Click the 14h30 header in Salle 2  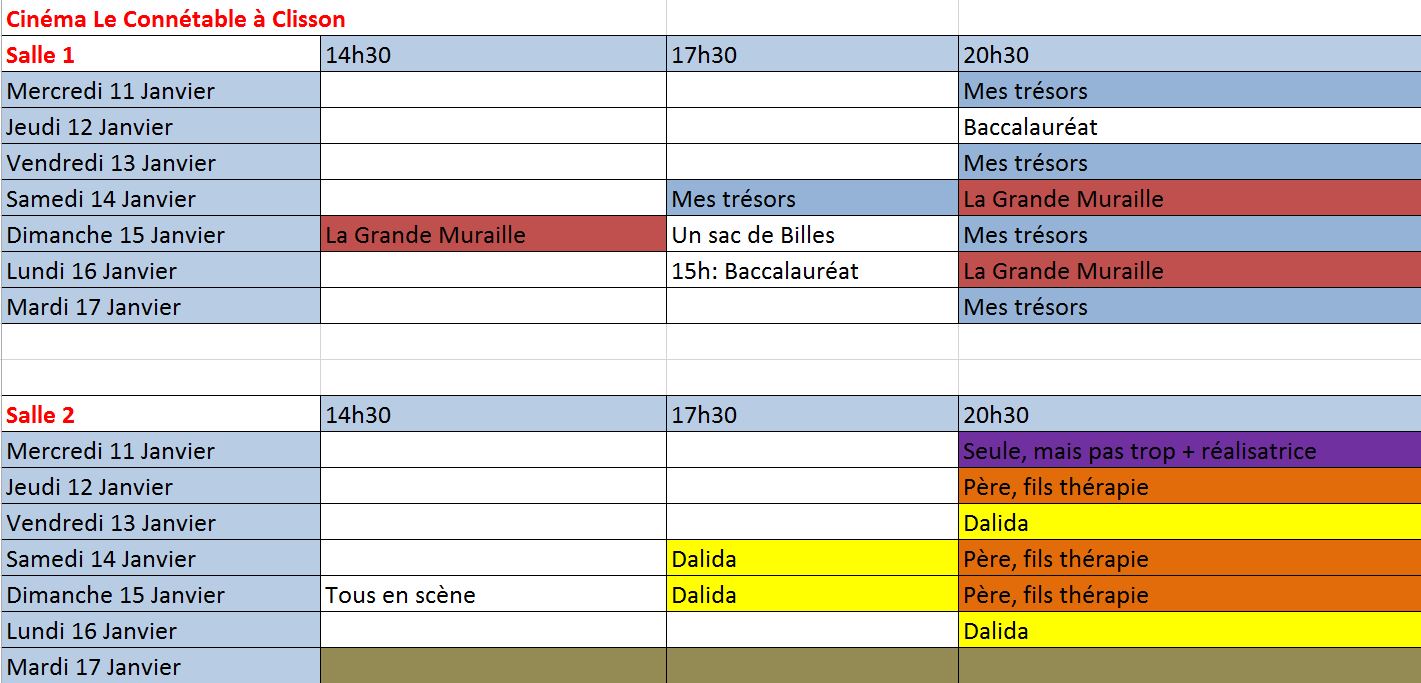[x=492, y=415]
